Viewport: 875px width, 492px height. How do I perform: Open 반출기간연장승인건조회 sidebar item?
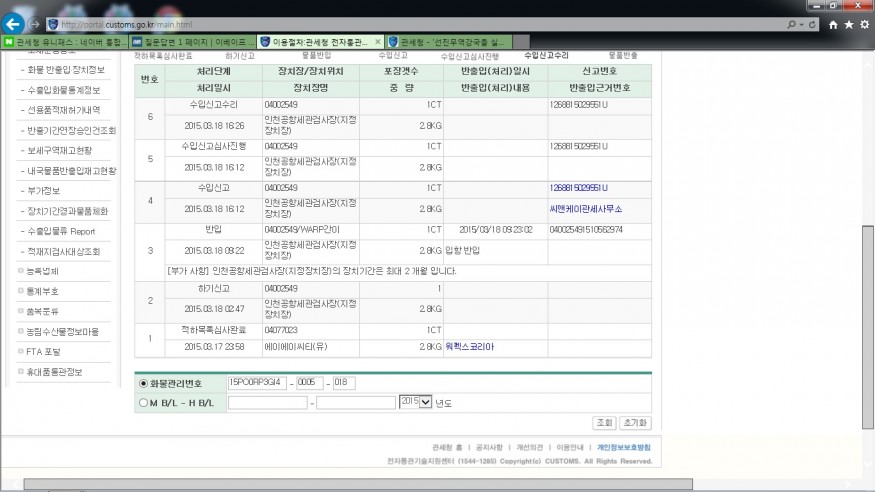71,131
